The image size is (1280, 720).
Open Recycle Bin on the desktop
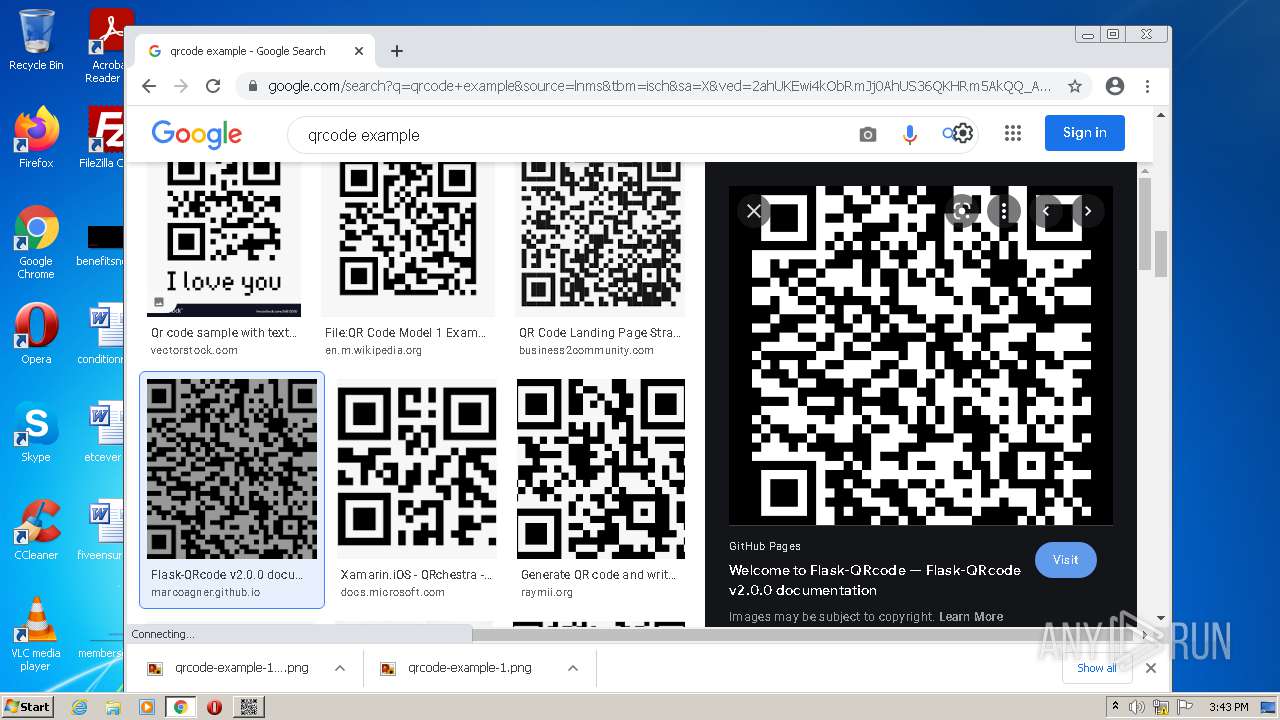(x=36, y=41)
